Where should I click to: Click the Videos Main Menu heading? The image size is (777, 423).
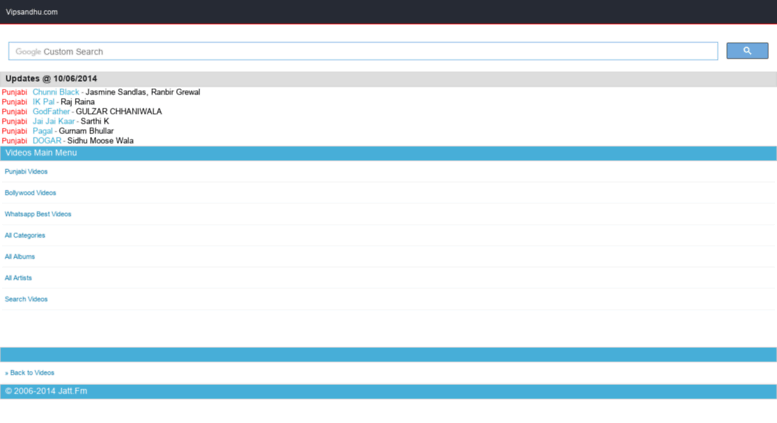click(x=41, y=153)
